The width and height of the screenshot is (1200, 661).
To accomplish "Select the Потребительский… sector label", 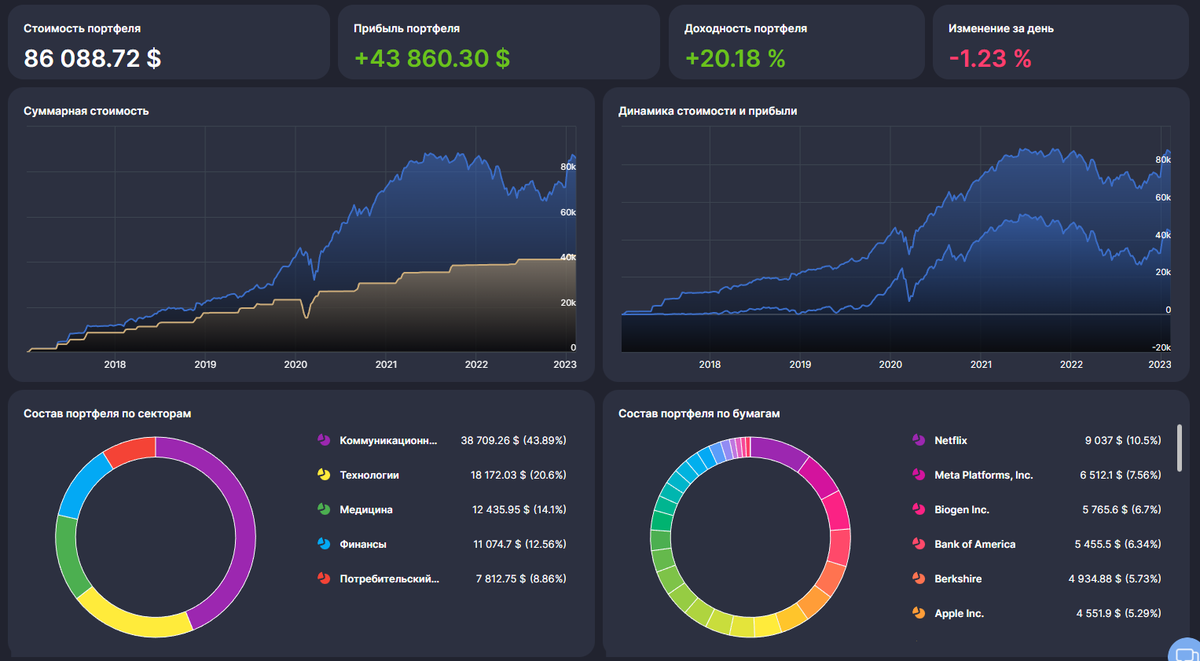I will pyautogui.click(x=389, y=578).
